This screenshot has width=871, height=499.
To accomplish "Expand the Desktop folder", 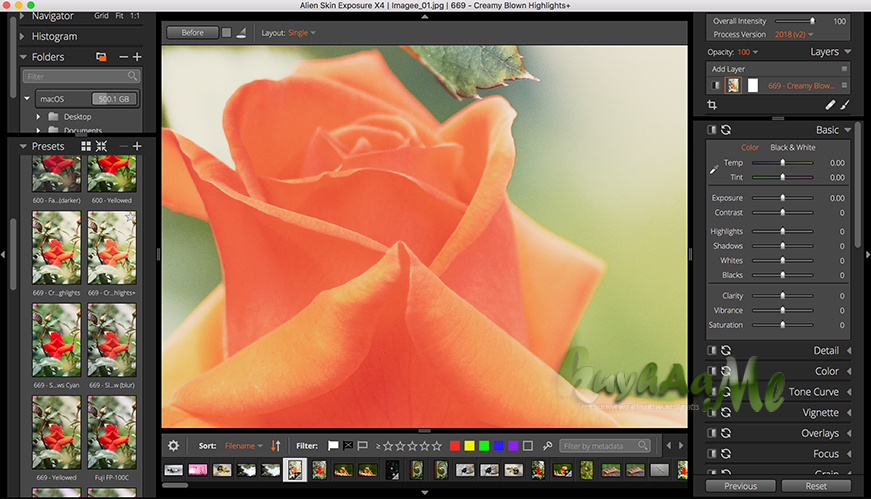I will tap(38, 117).
